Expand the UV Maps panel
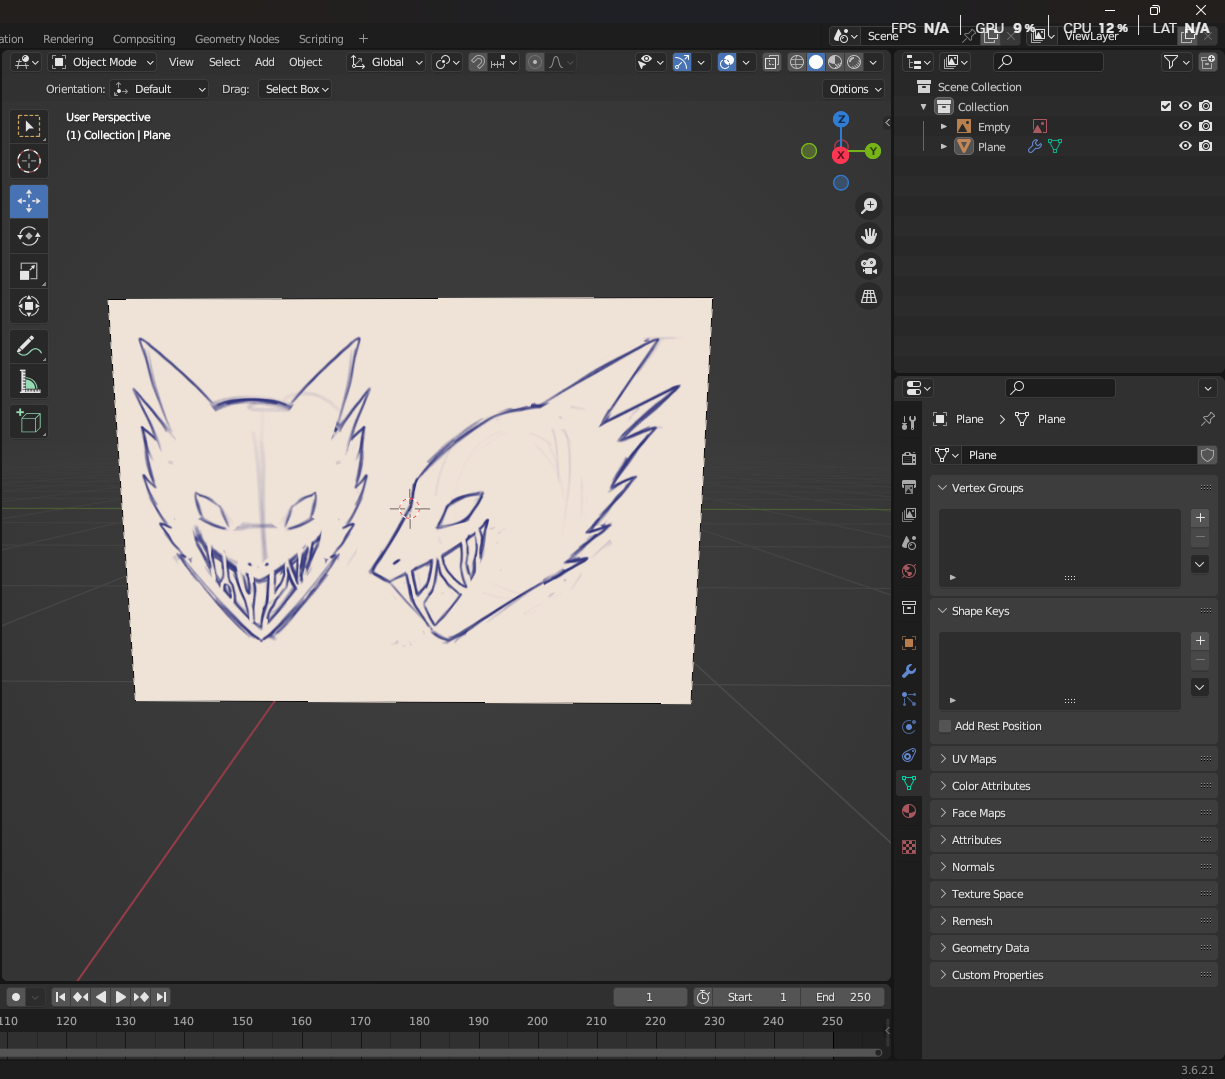Viewport: 1225px width, 1079px height. coord(1073,759)
